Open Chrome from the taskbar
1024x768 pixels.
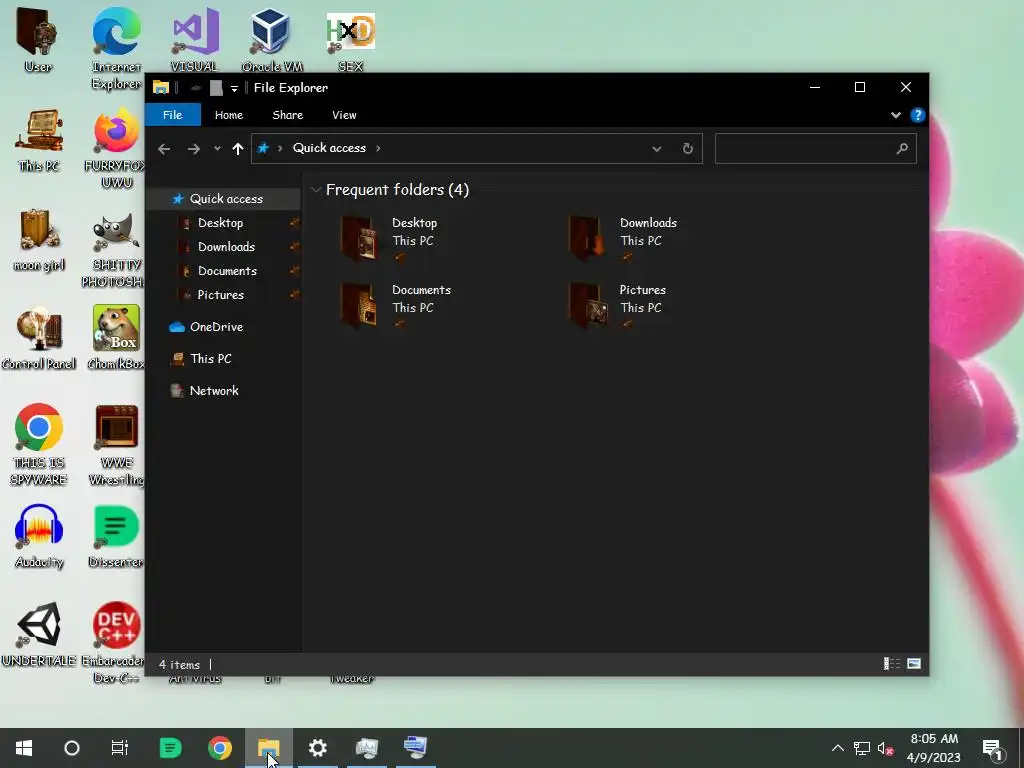(x=220, y=748)
